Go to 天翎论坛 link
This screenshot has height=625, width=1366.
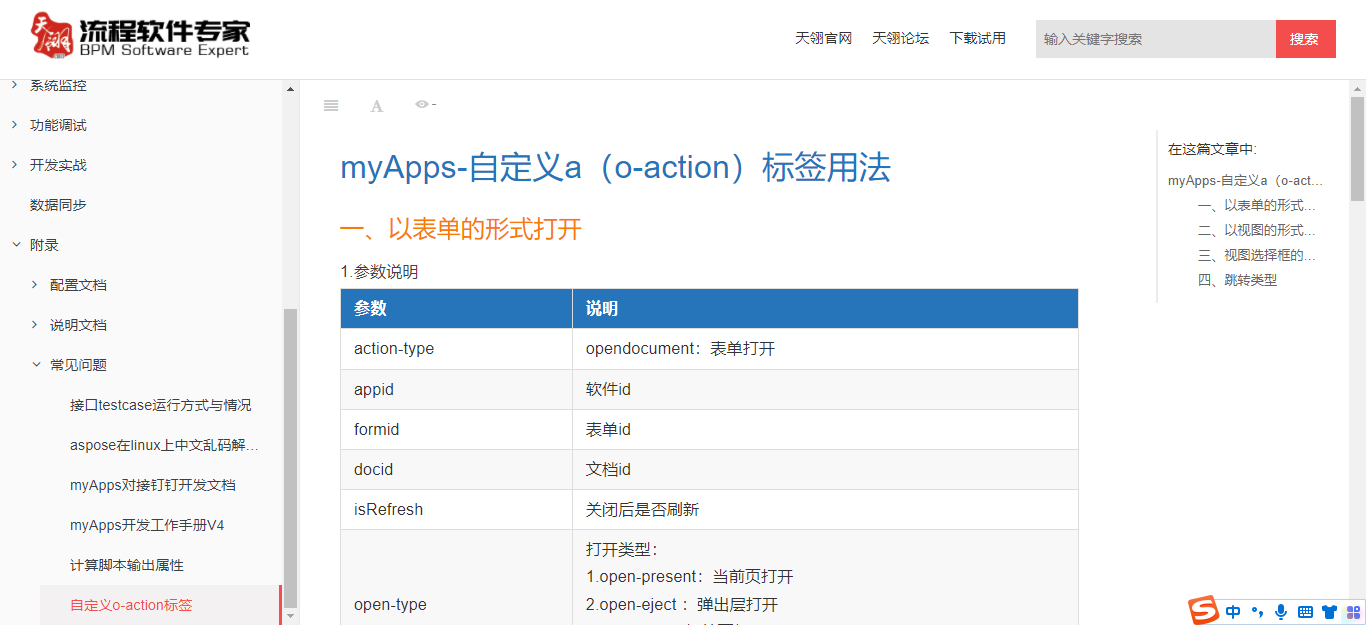tap(900, 38)
